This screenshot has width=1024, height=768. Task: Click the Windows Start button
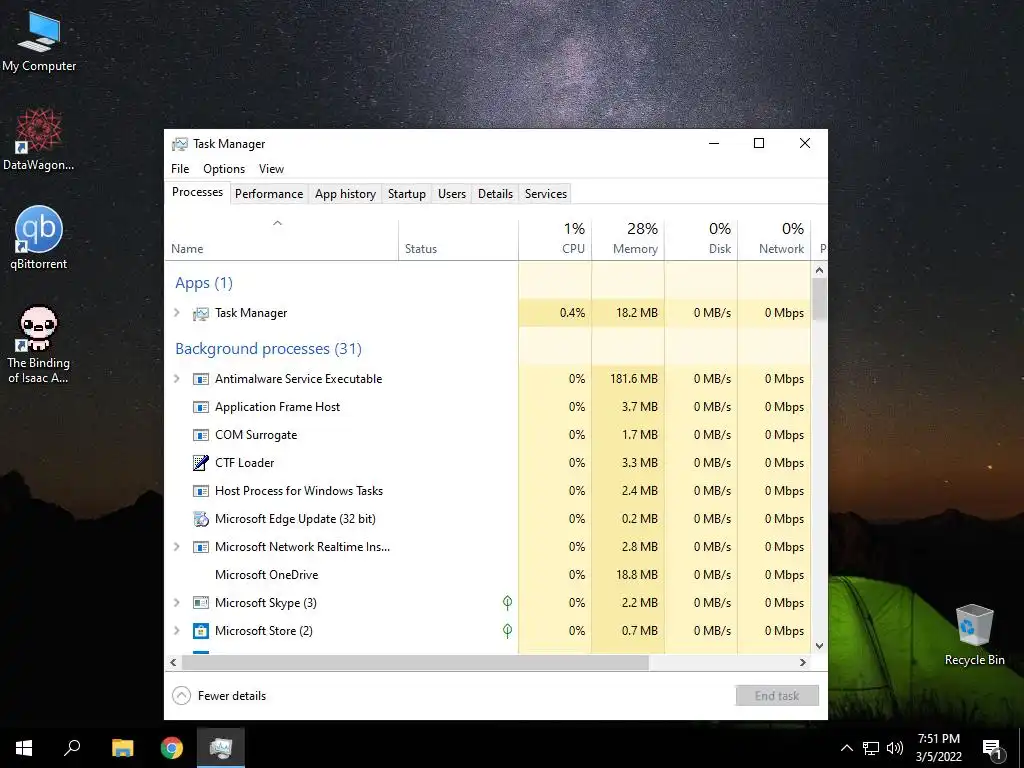[24, 748]
